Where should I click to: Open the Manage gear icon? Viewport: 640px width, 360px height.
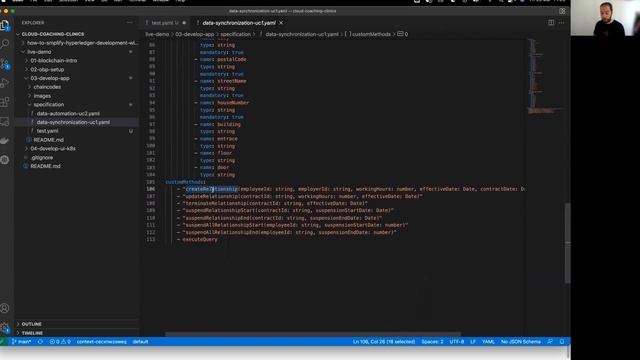[x=5, y=327]
